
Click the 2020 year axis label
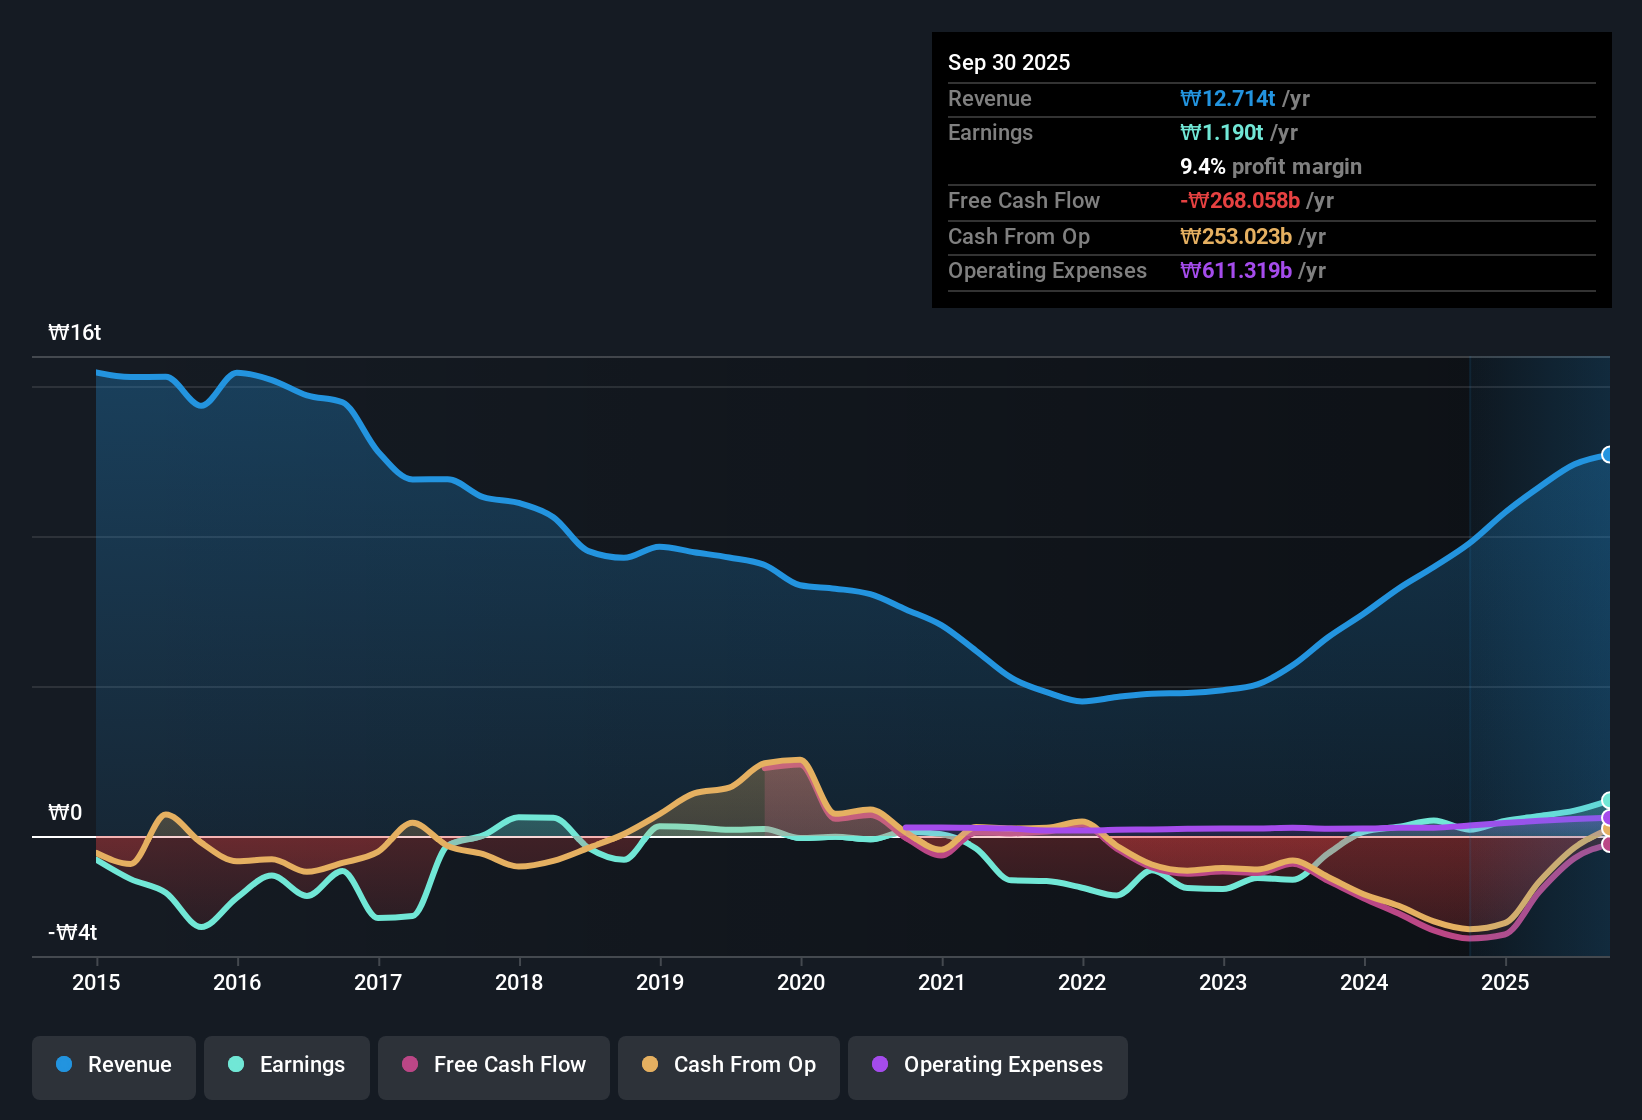801,983
